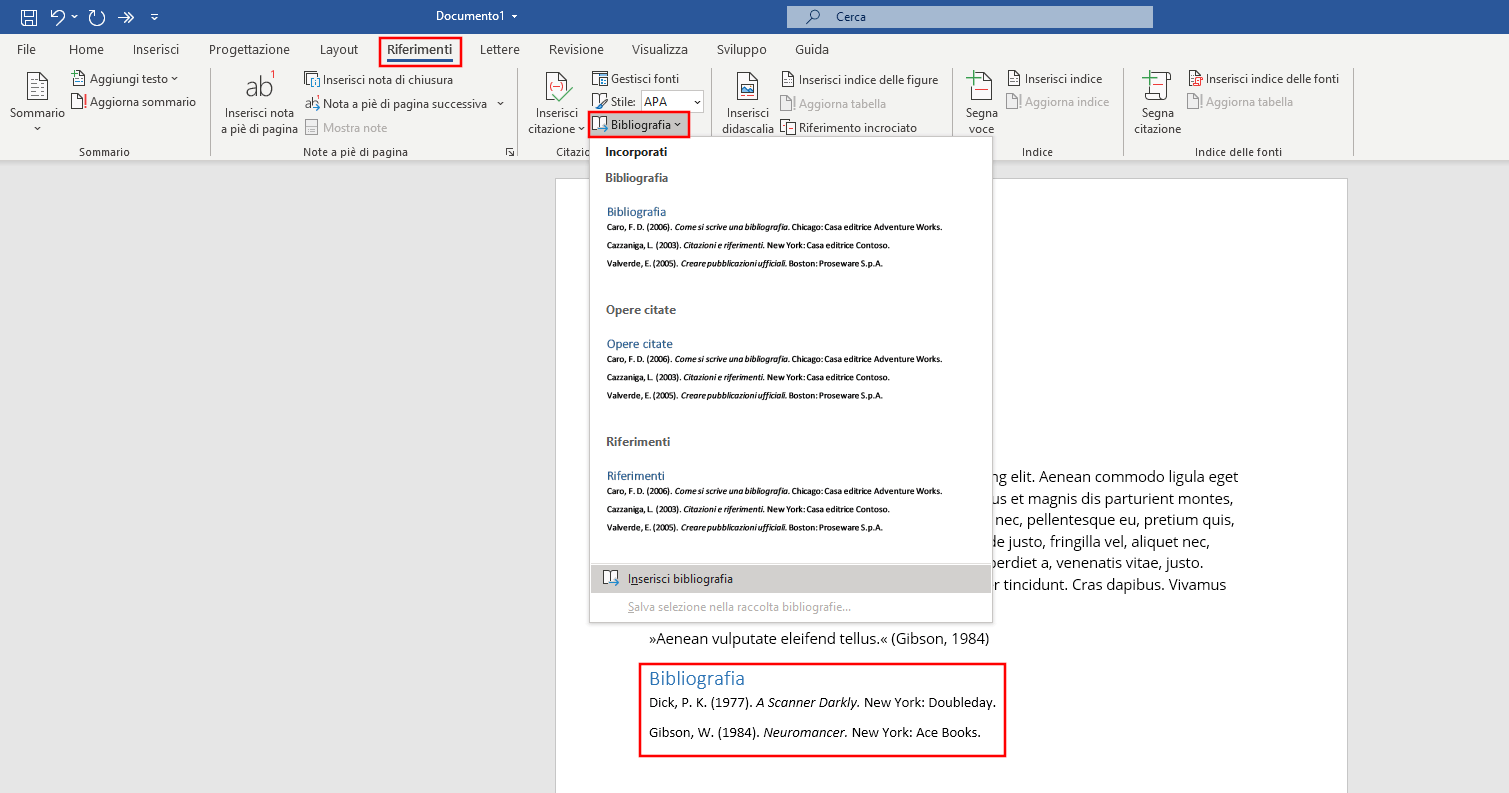Select Inserisci bibliografia menu entry
The width and height of the screenshot is (1509, 793).
680,579
